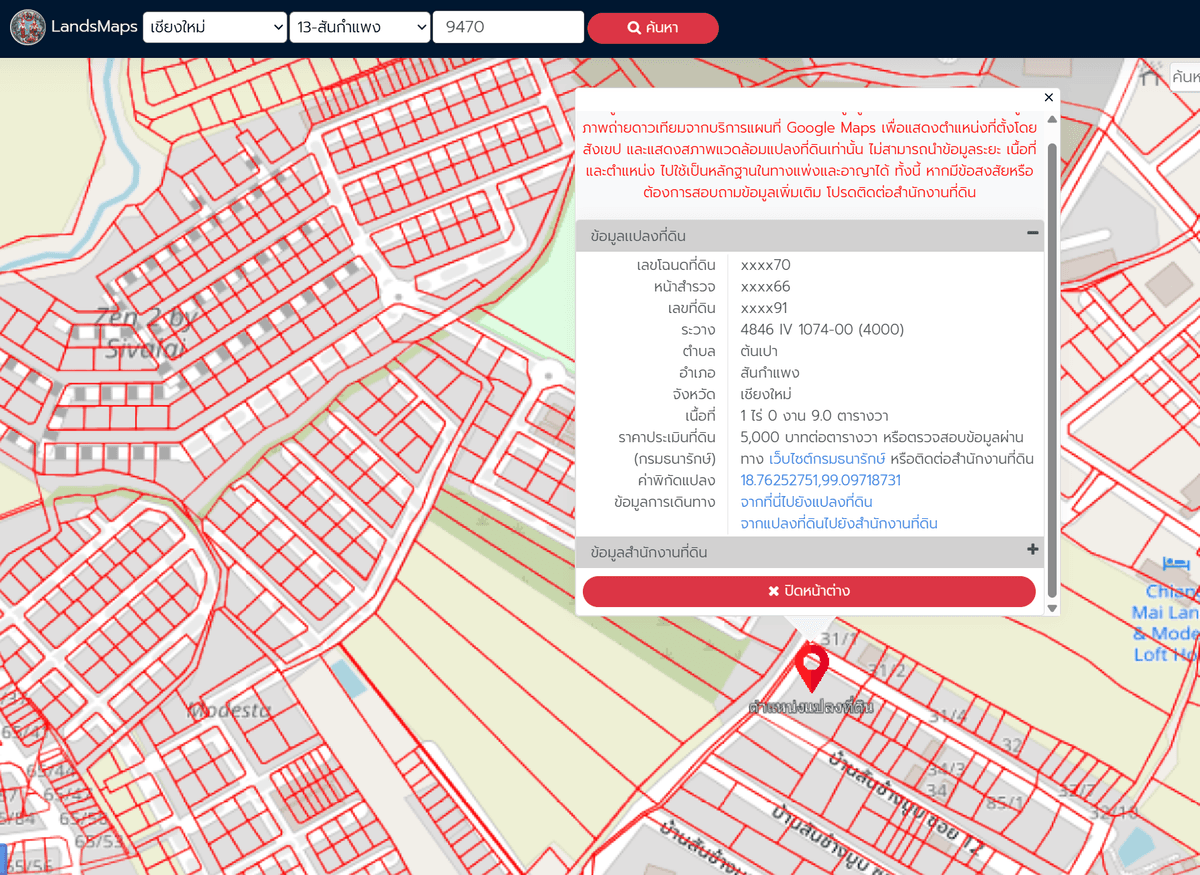Viewport: 1200px width, 875px height.
Task: Click the red ปิดหน้าต่าง button
Action: (x=809, y=591)
